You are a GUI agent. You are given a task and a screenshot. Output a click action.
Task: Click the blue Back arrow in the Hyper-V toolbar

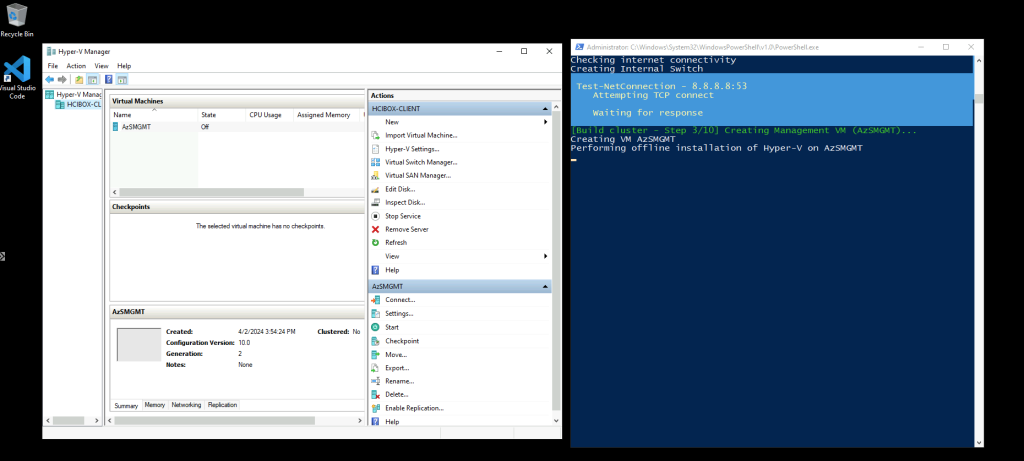tap(50, 80)
